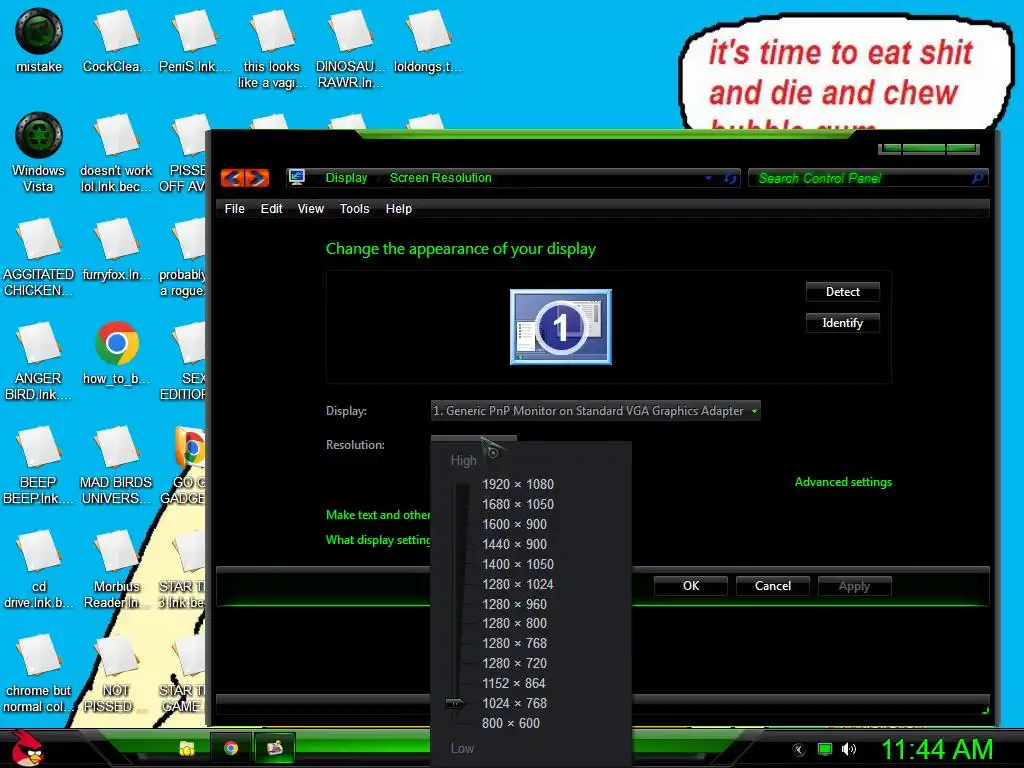This screenshot has width=1024, height=768.
Task: Click the resolution slider handle at 1024 × 768
Action: [x=455, y=703]
